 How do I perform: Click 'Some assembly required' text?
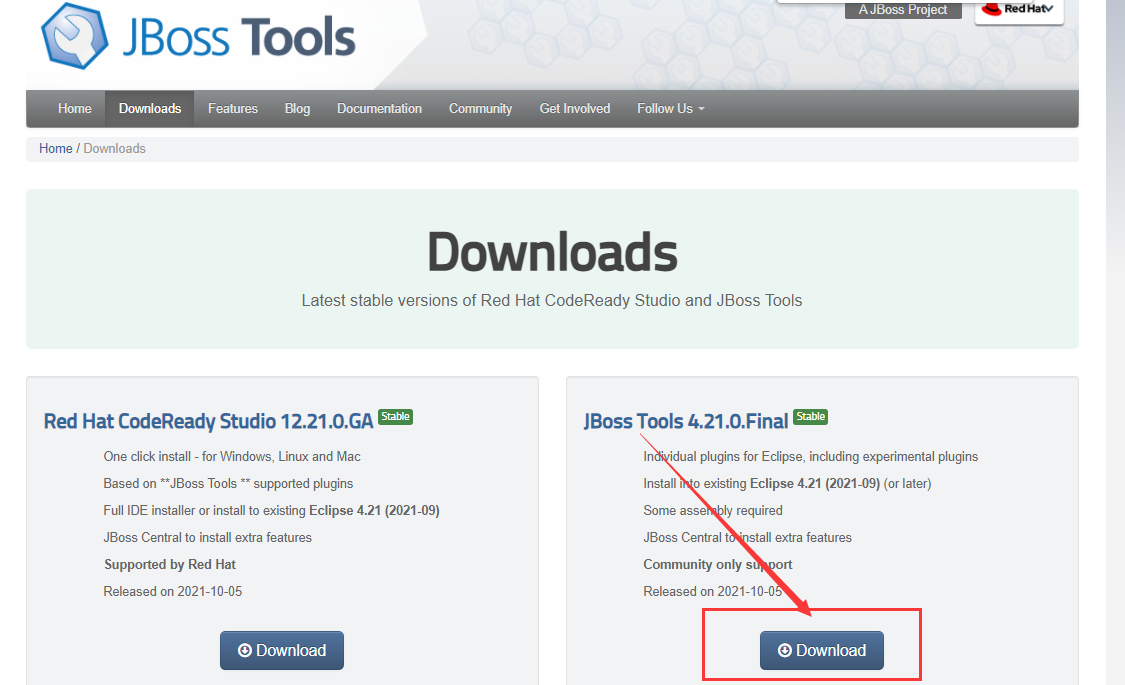pyautogui.click(x=713, y=511)
